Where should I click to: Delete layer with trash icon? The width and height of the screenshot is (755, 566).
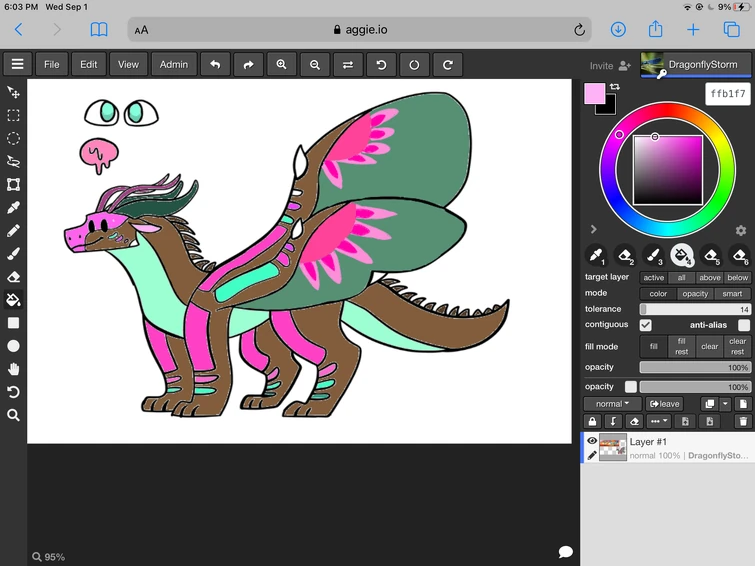(x=743, y=421)
